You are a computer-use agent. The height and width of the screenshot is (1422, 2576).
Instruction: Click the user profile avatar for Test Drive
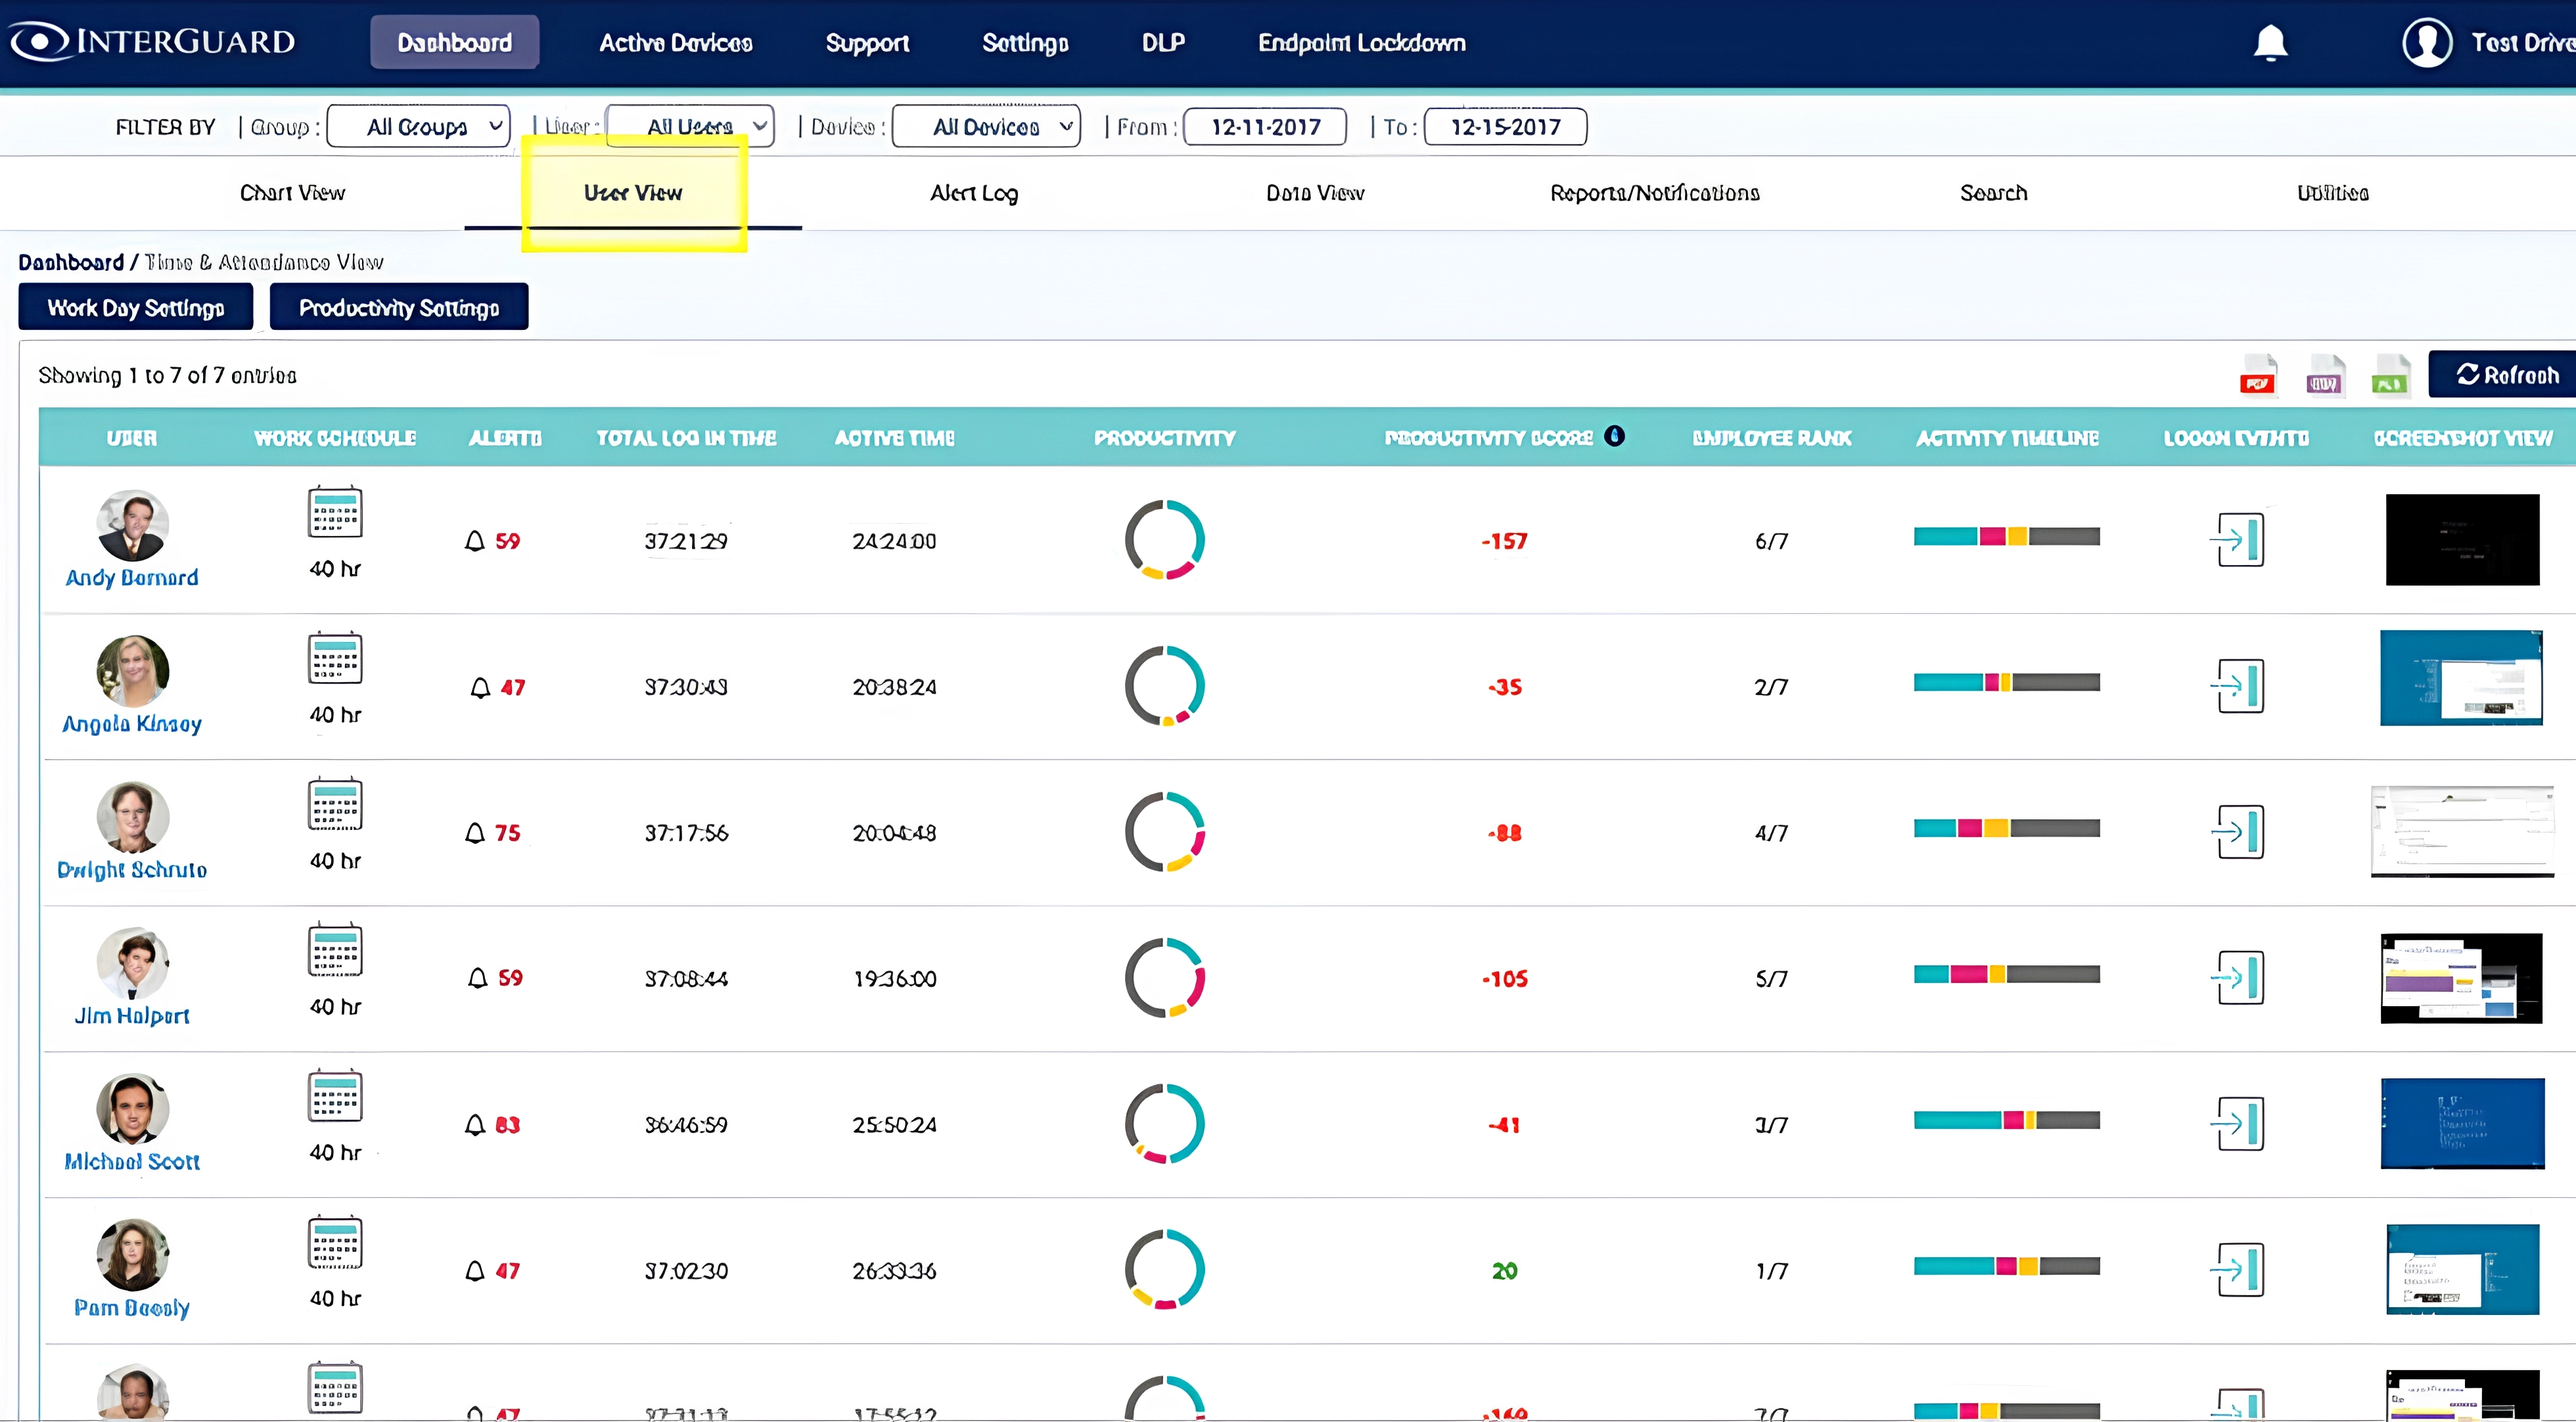pyautogui.click(x=2427, y=42)
